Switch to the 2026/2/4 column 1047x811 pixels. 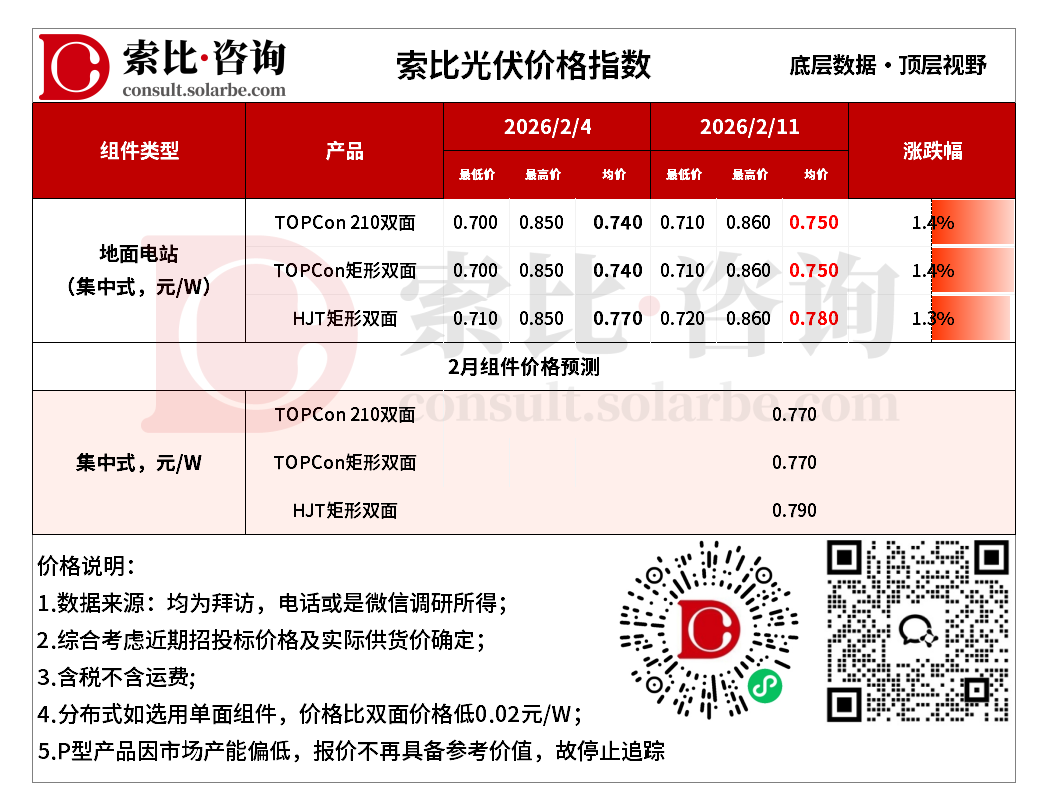pyautogui.click(x=546, y=127)
